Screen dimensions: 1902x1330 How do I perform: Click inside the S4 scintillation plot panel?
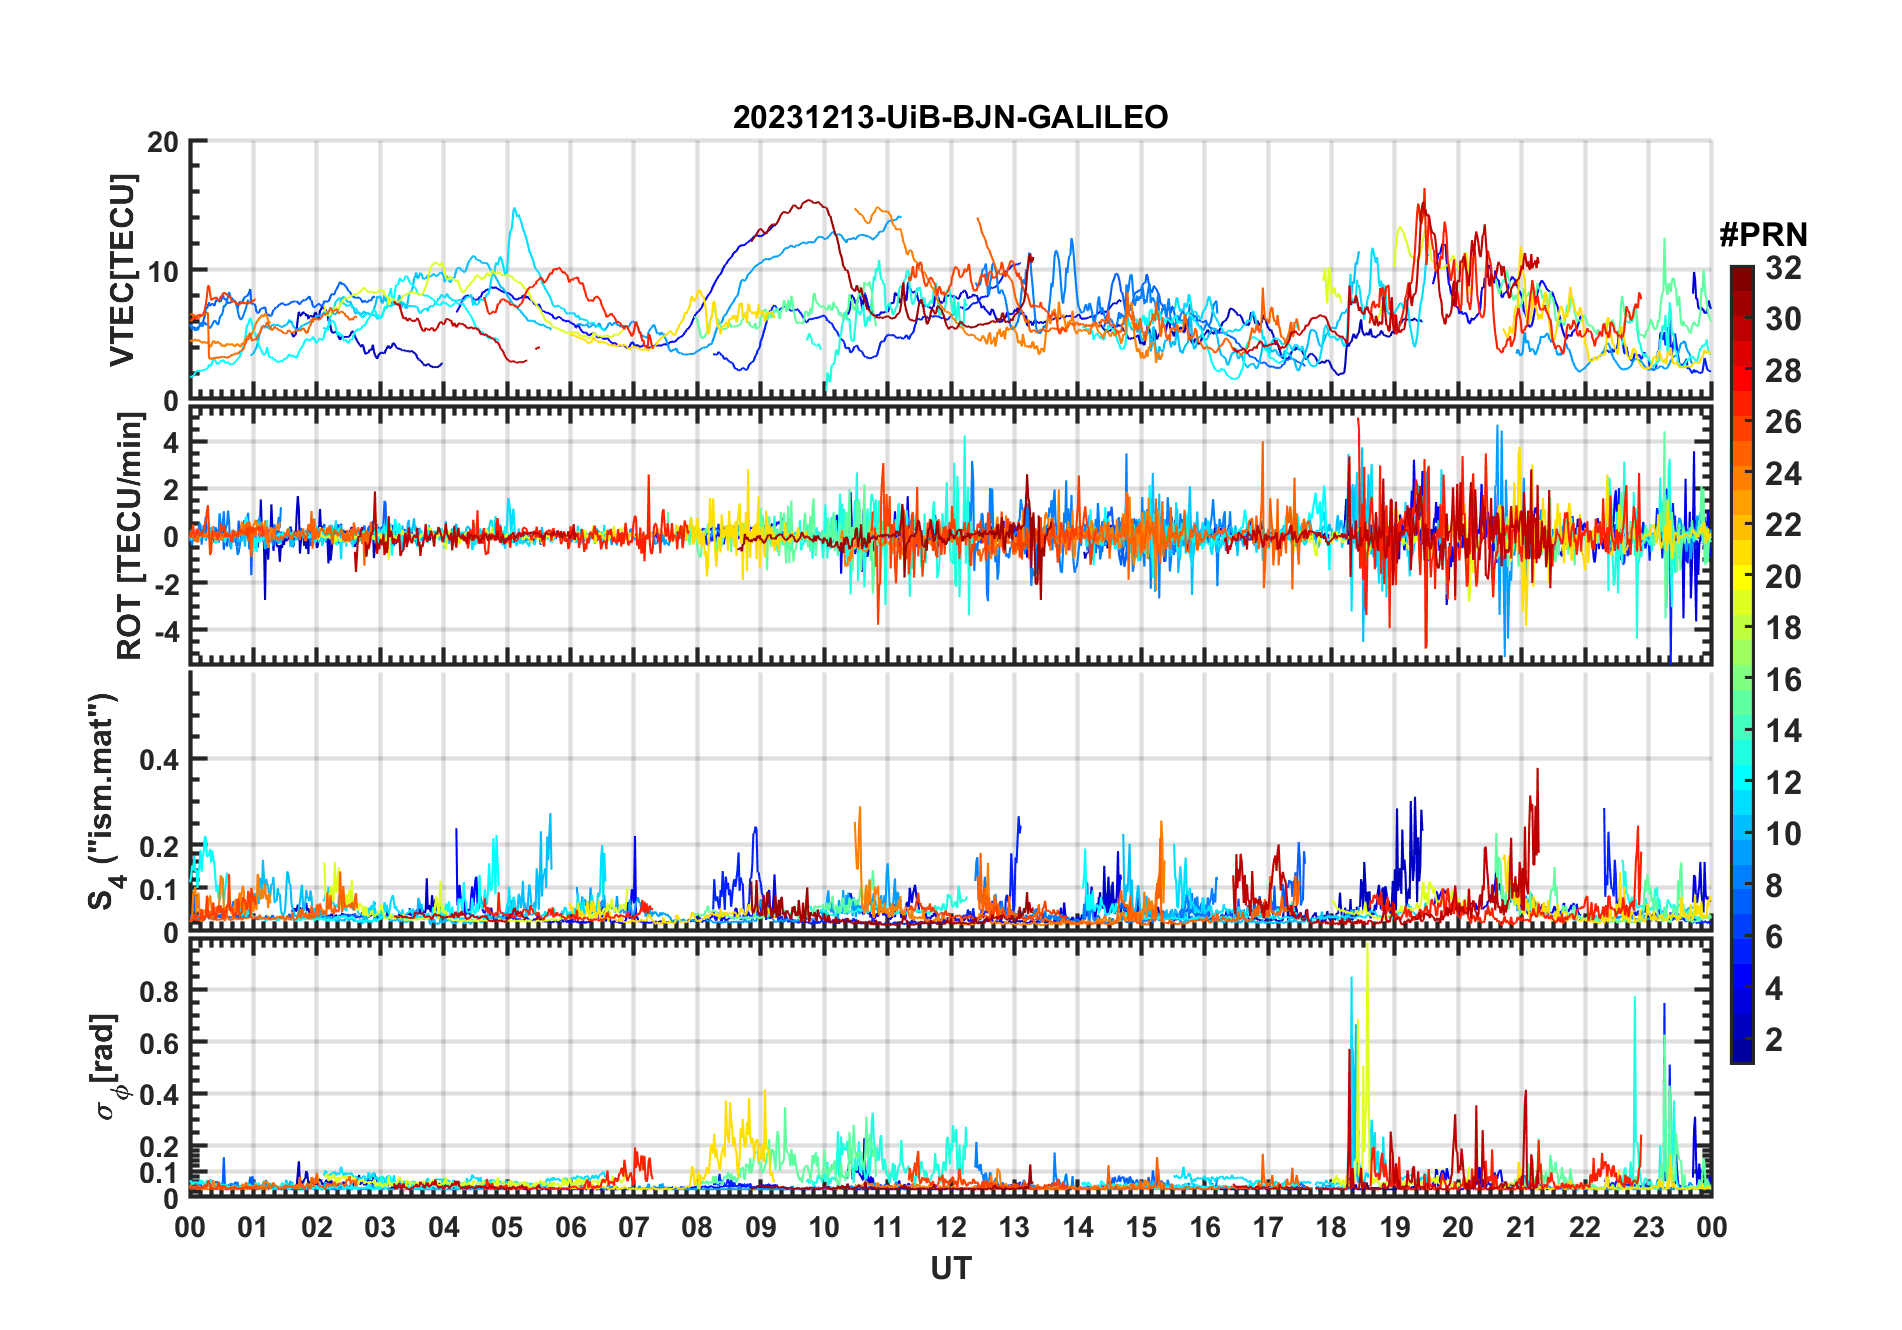click(950, 800)
